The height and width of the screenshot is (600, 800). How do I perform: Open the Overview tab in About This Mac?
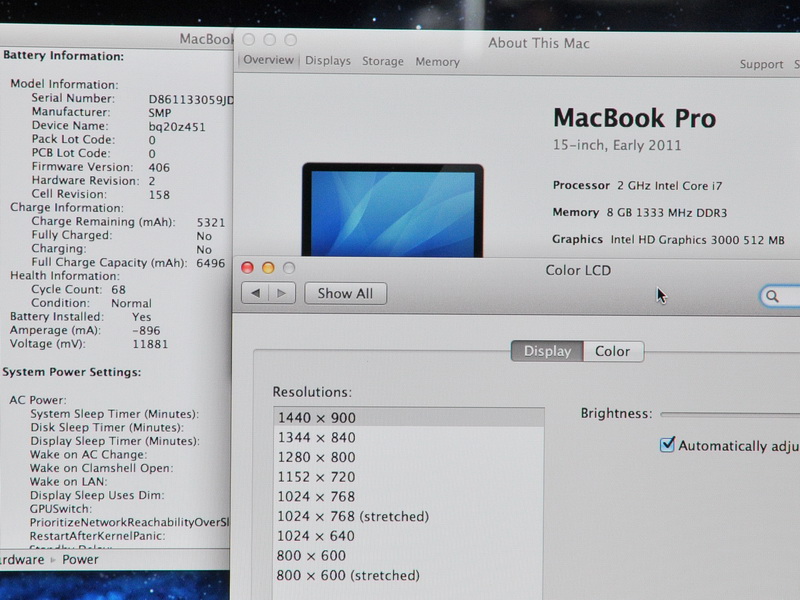tap(268, 60)
